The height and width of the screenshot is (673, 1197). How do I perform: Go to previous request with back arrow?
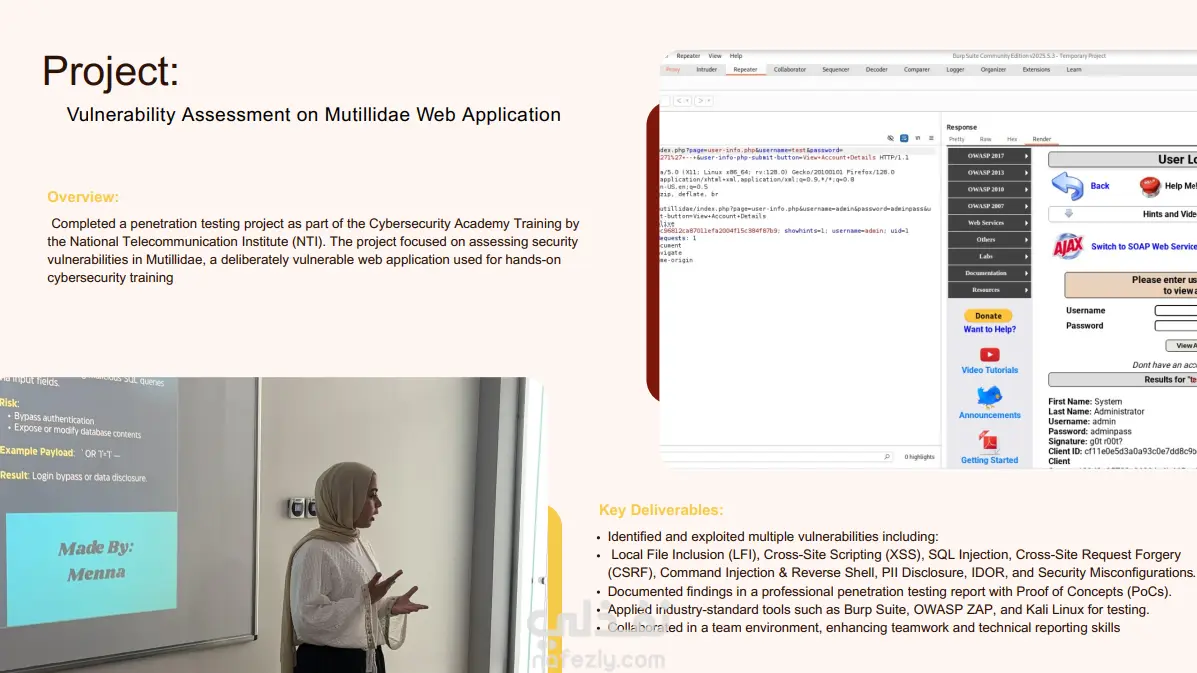click(682, 101)
